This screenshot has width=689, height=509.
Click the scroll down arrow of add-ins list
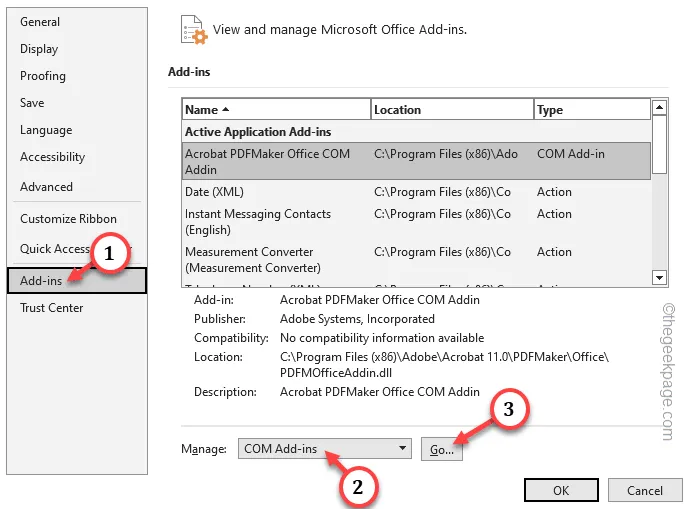click(x=659, y=277)
